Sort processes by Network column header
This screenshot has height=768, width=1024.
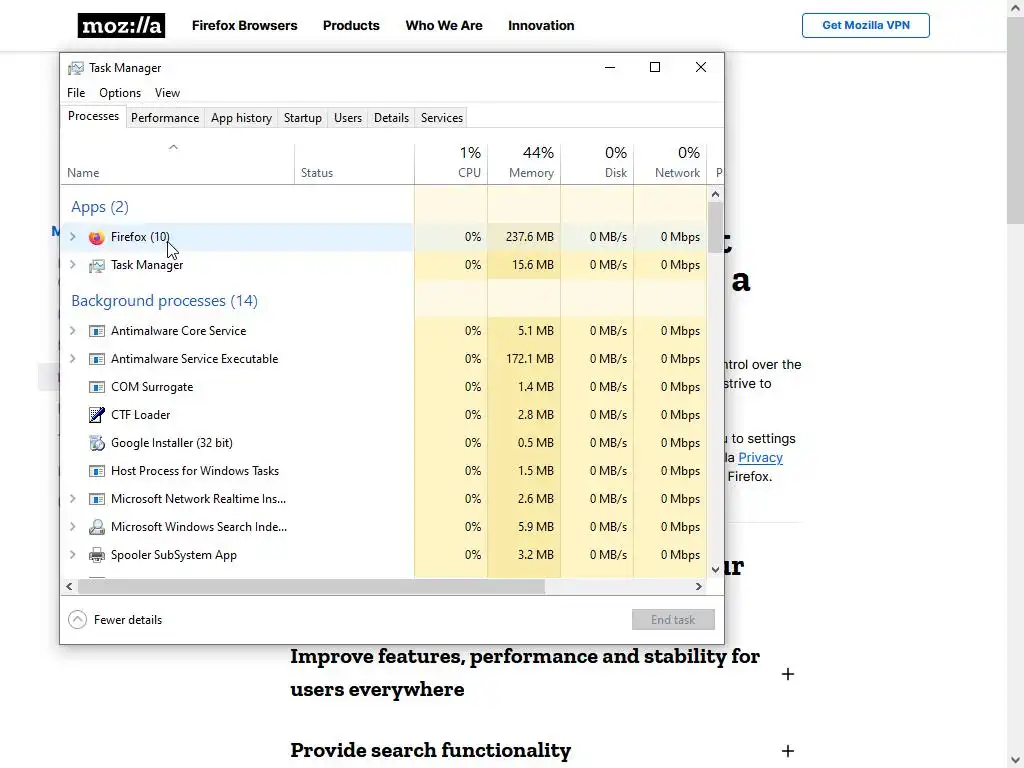tap(670, 163)
